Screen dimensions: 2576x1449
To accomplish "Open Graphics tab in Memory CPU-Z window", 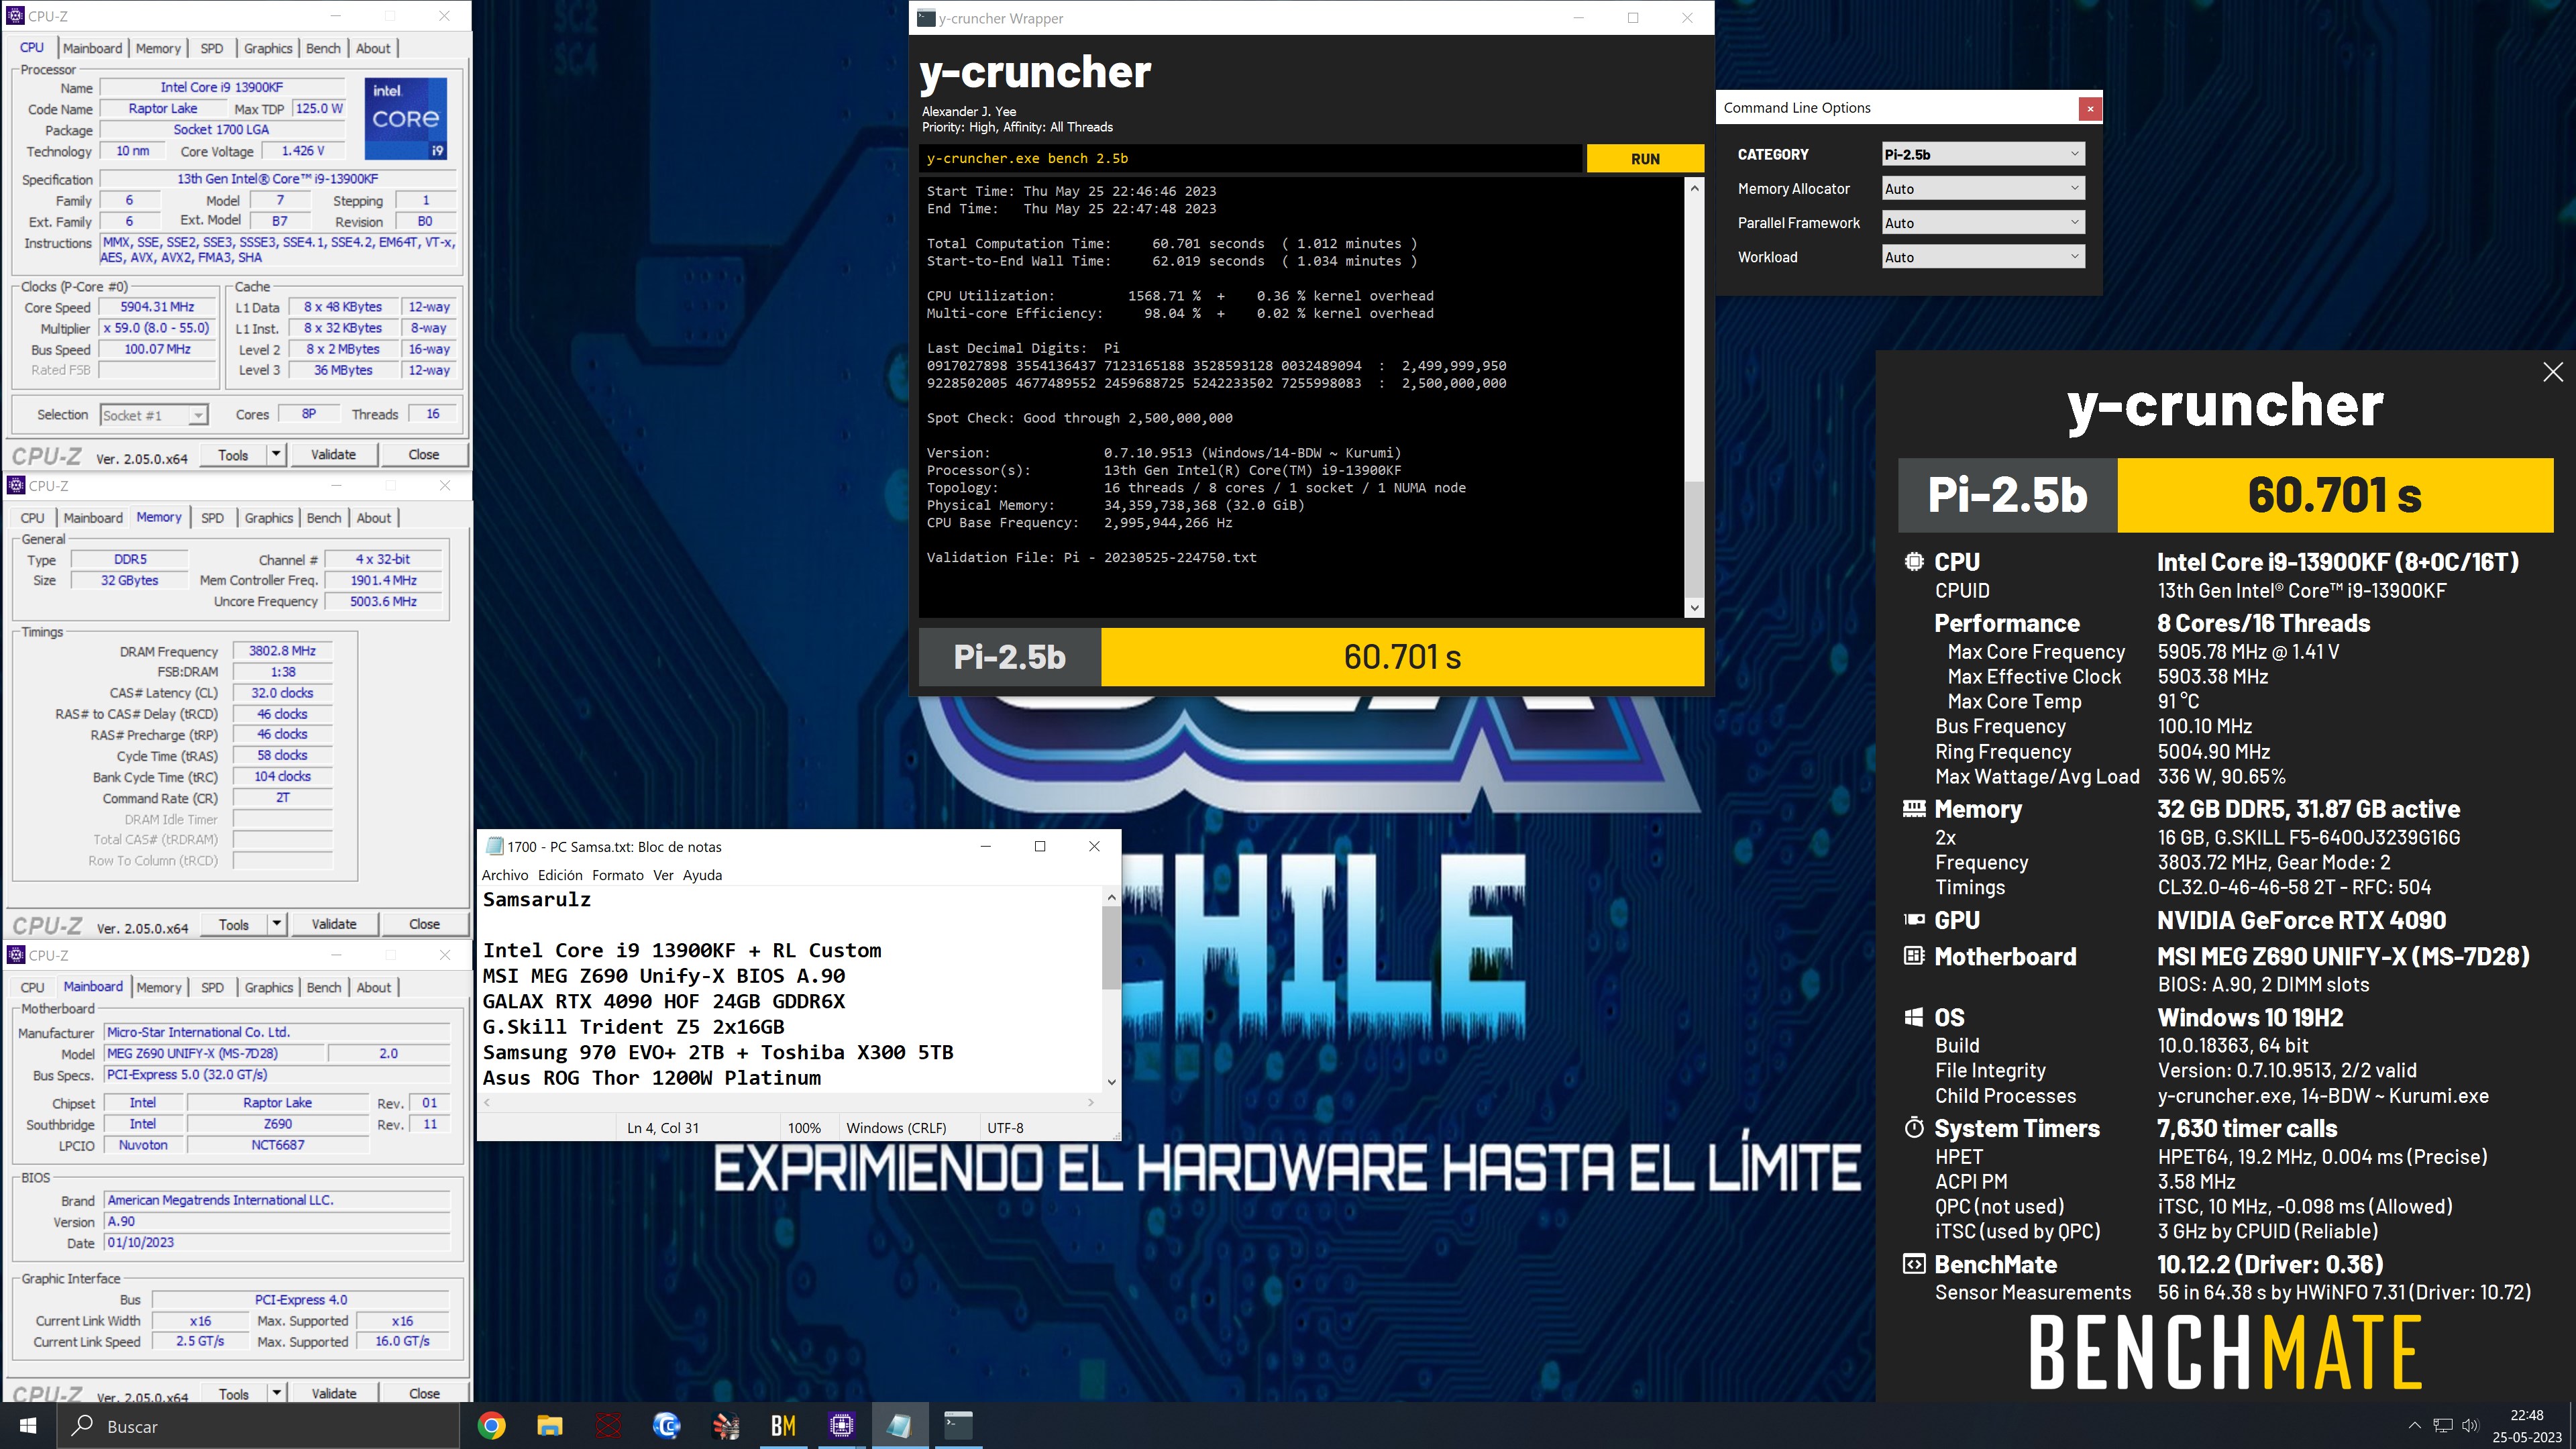I will pos(269,517).
